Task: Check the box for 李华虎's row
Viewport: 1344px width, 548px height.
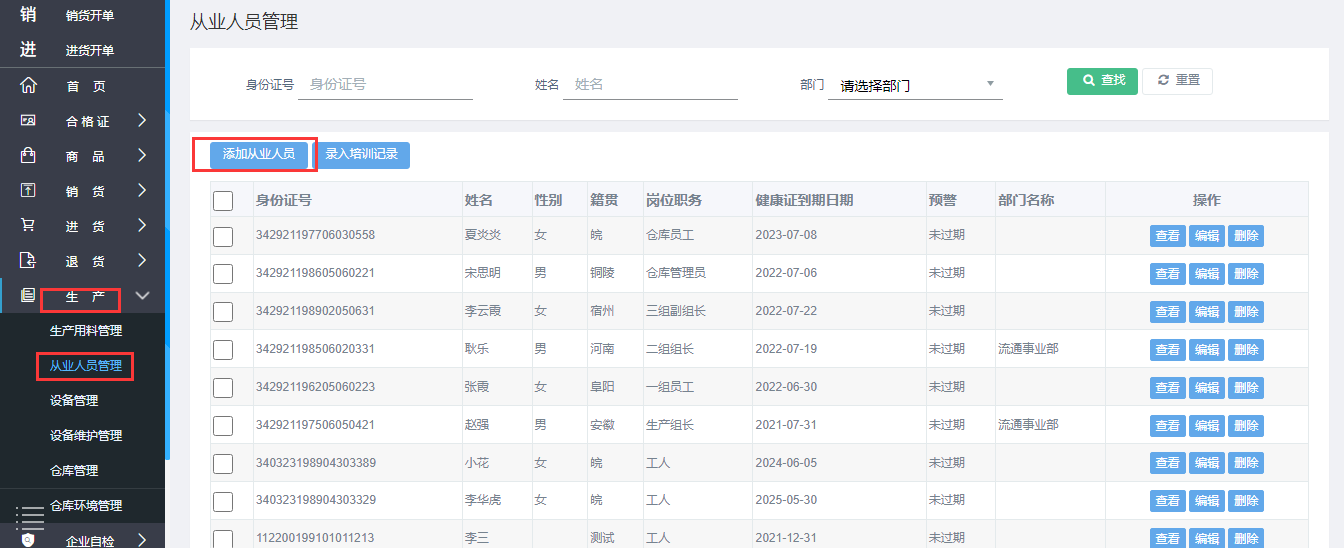Action: coord(223,501)
